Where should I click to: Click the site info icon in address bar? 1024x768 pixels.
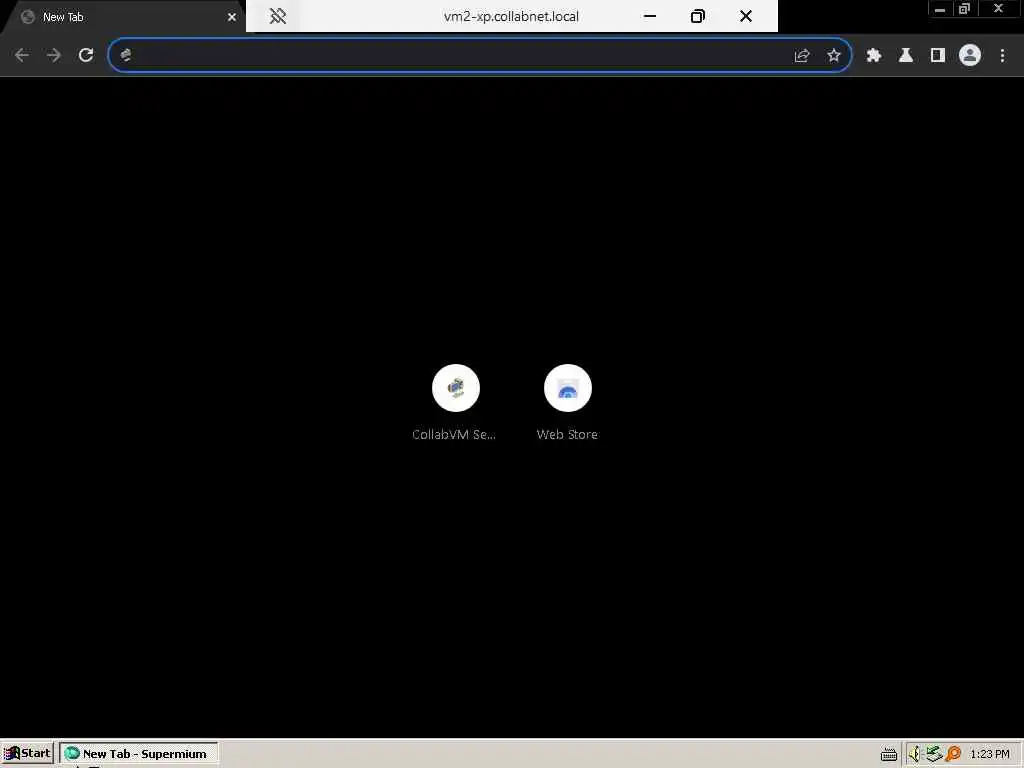point(126,56)
